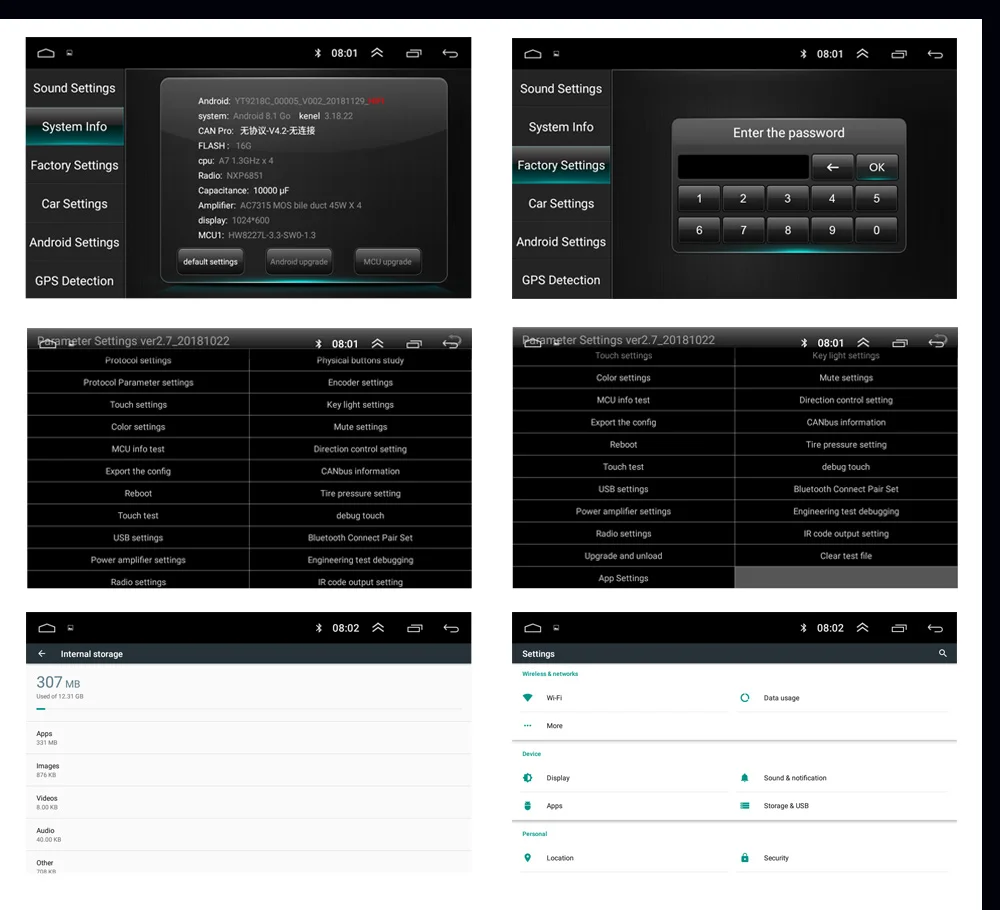Click the three-dots More icon
The image size is (1000, 910).
[x=527, y=726]
